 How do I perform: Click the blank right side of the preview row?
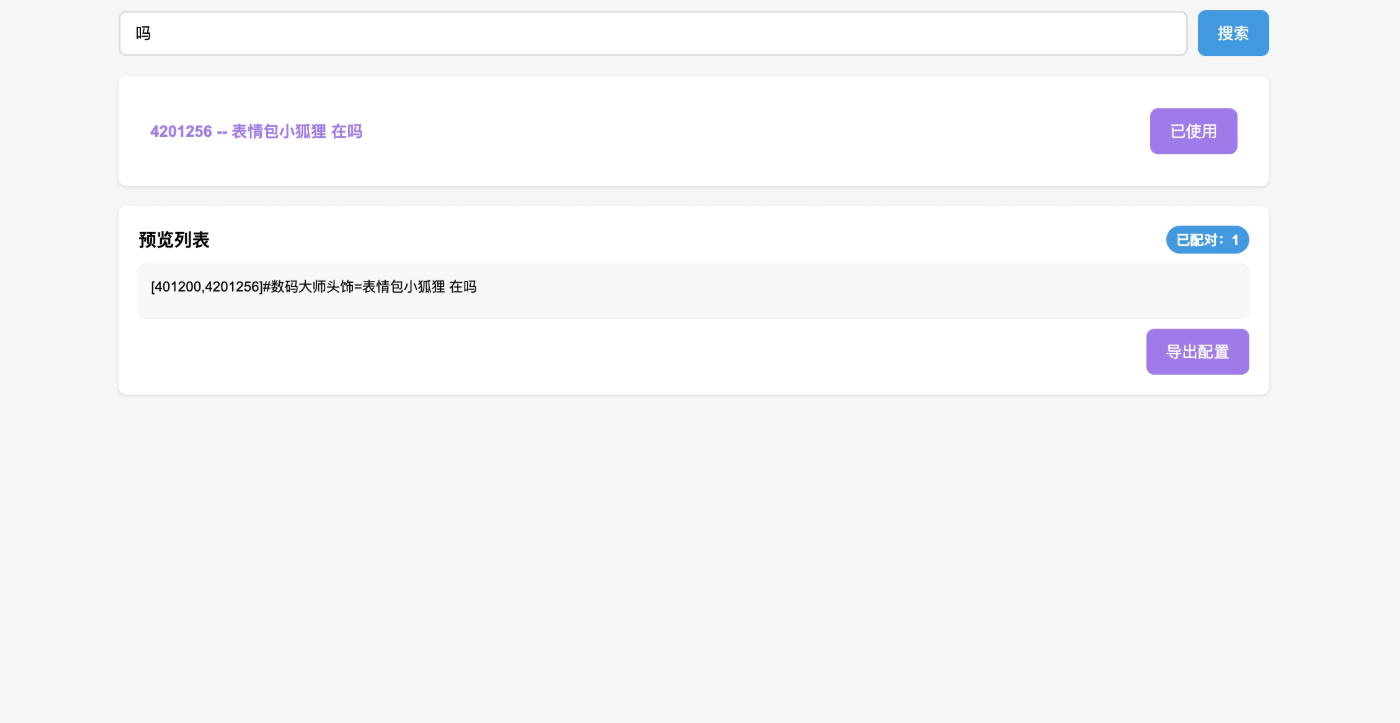point(900,290)
